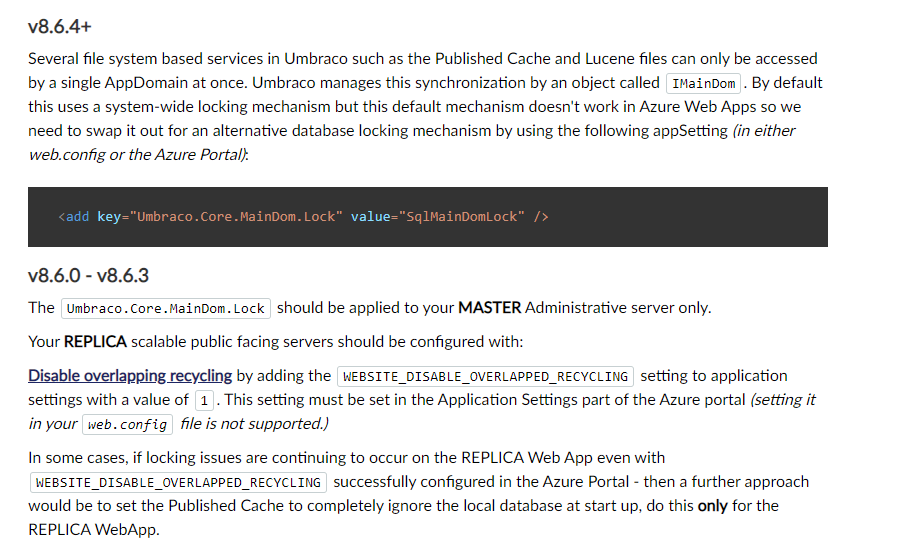This screenshot has width=899, height=549.
Task: Click the inline Umbraco.Core.MainDom.Lock code after 'The'
Action: point(166,309)
